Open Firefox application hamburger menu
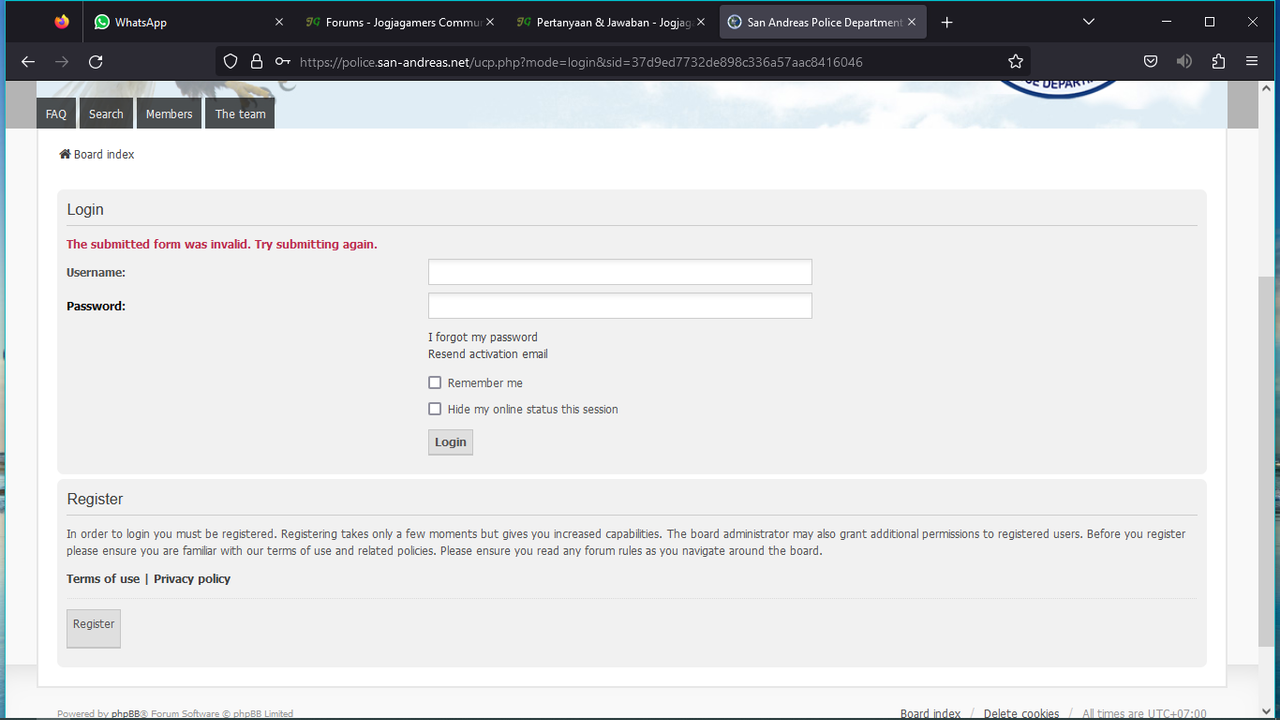Viewport: 1280px width, 720px height. [1252, 62]
